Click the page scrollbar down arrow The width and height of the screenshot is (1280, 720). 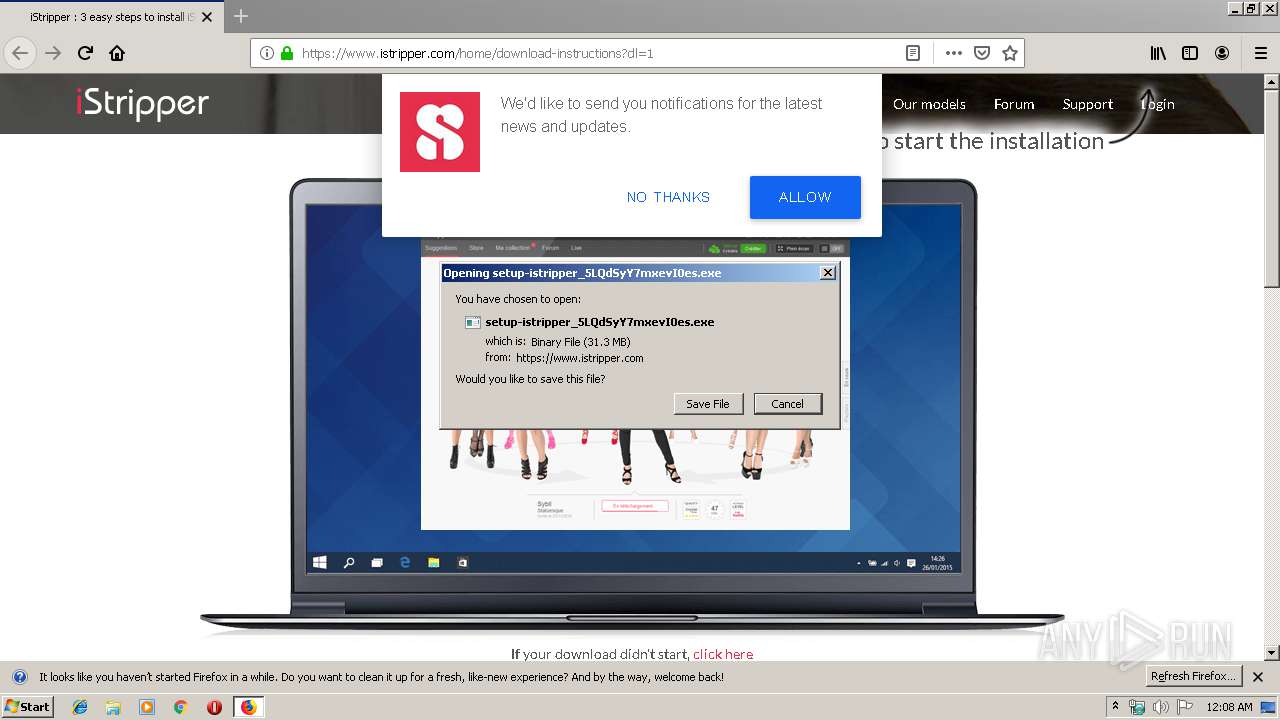1272,653
